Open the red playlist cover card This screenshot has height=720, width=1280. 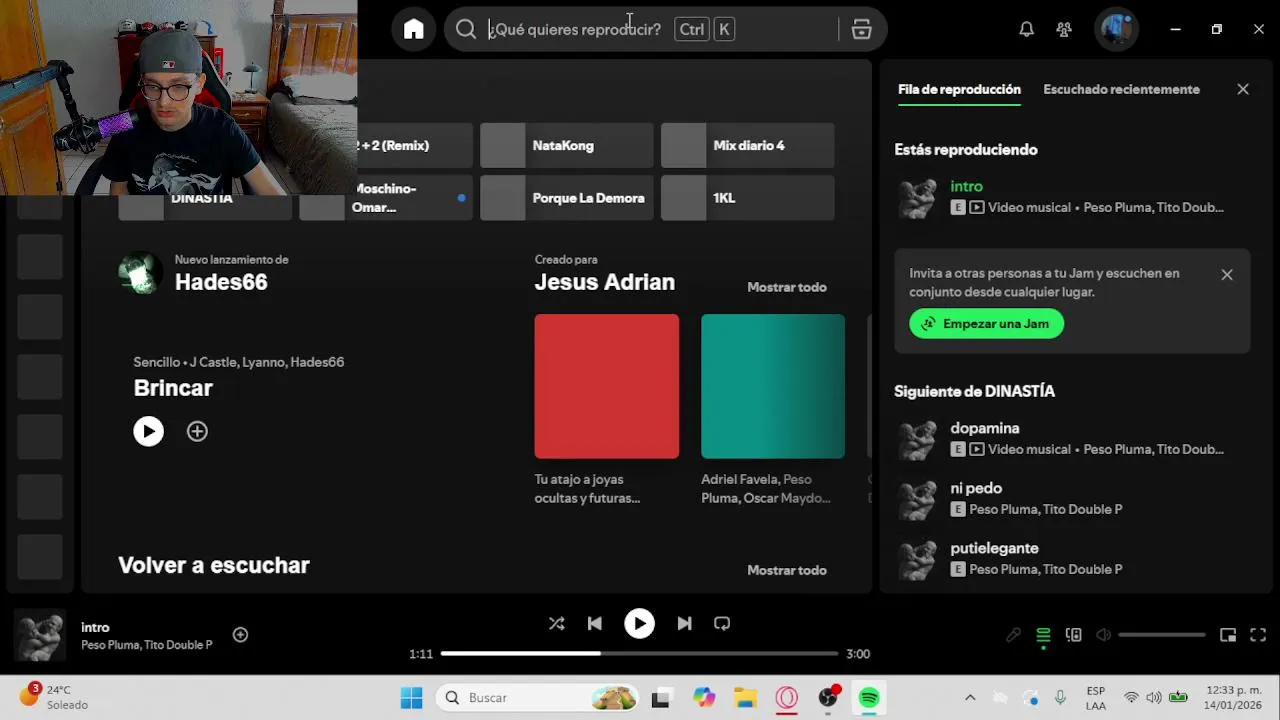tap(607, 386)
